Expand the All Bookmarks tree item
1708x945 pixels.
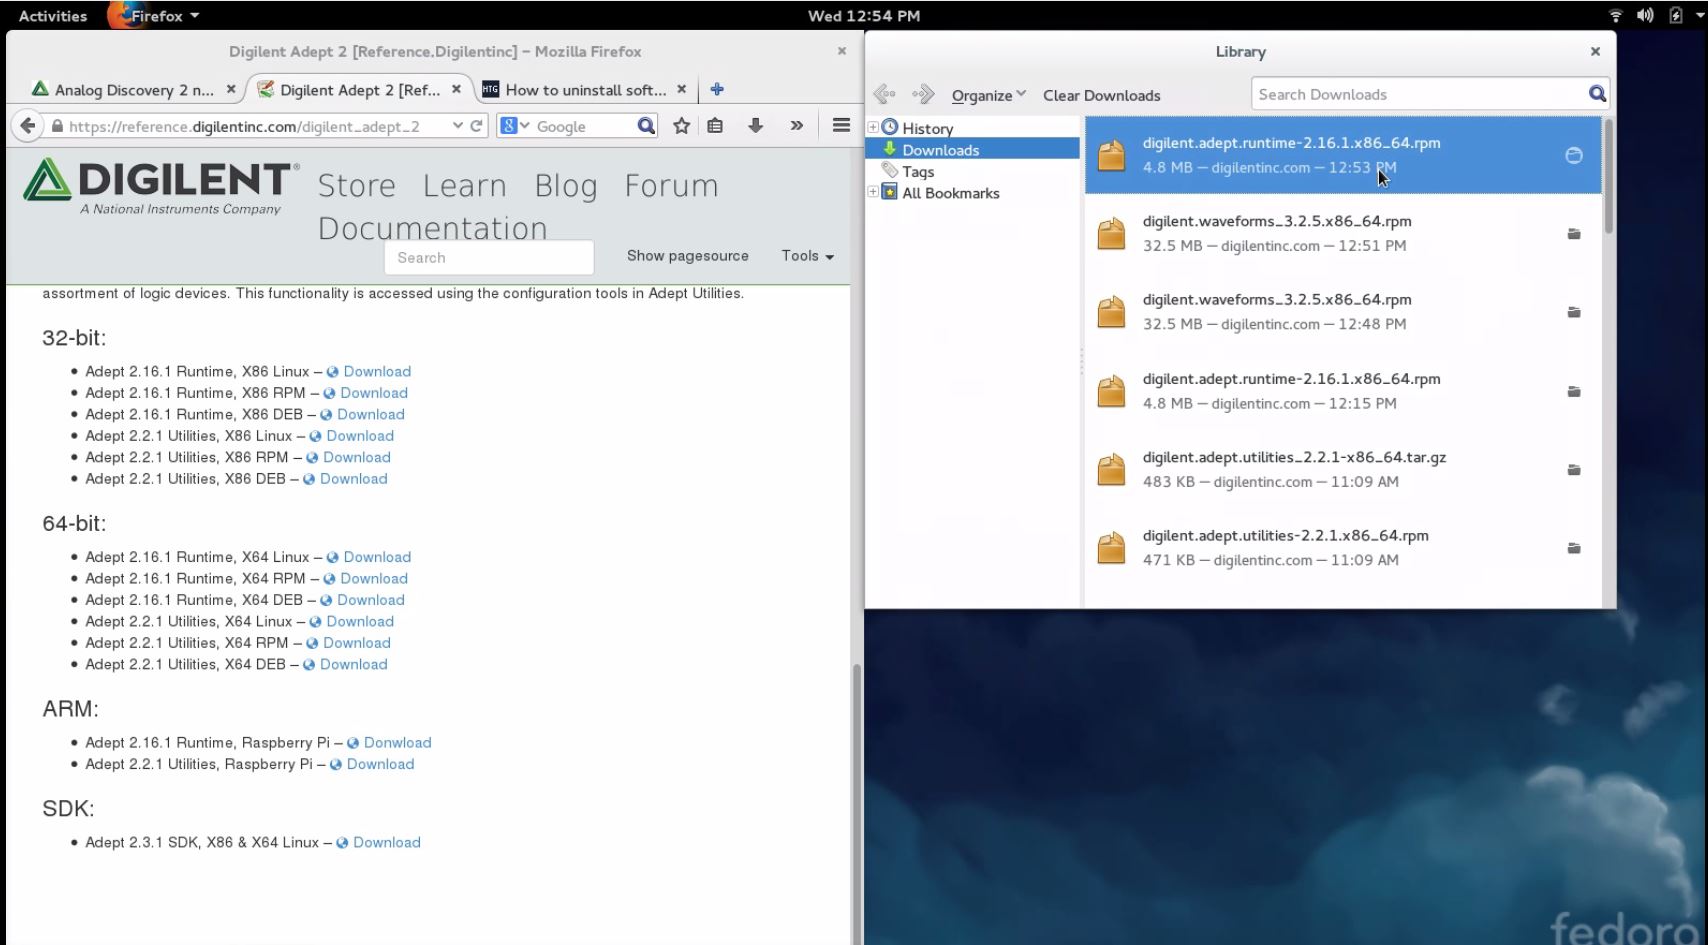click(x=873, y=192)
